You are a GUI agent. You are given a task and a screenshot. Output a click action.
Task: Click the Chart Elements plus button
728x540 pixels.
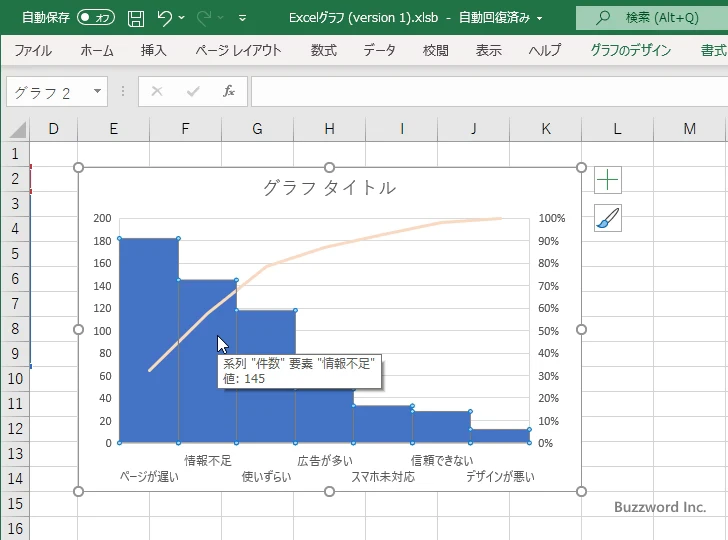click(x=608, y=180)
